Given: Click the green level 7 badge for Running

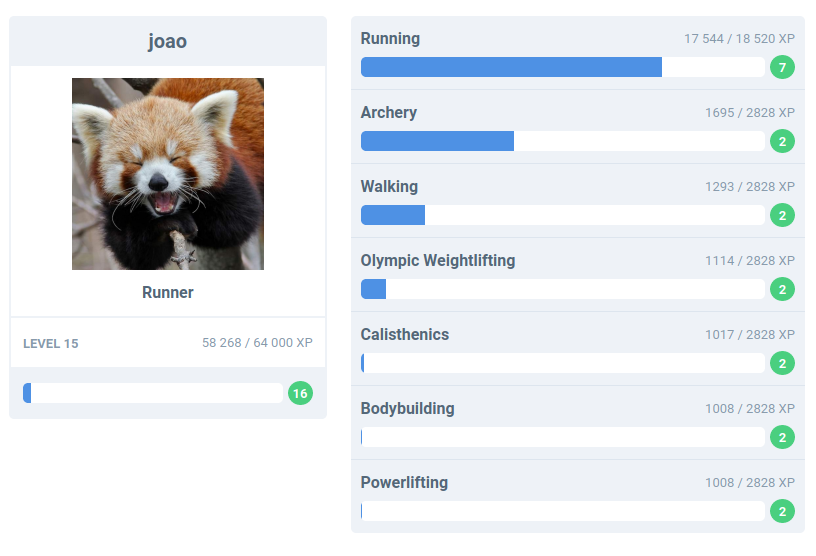Looking at the screenshot, I should point(782,67).
